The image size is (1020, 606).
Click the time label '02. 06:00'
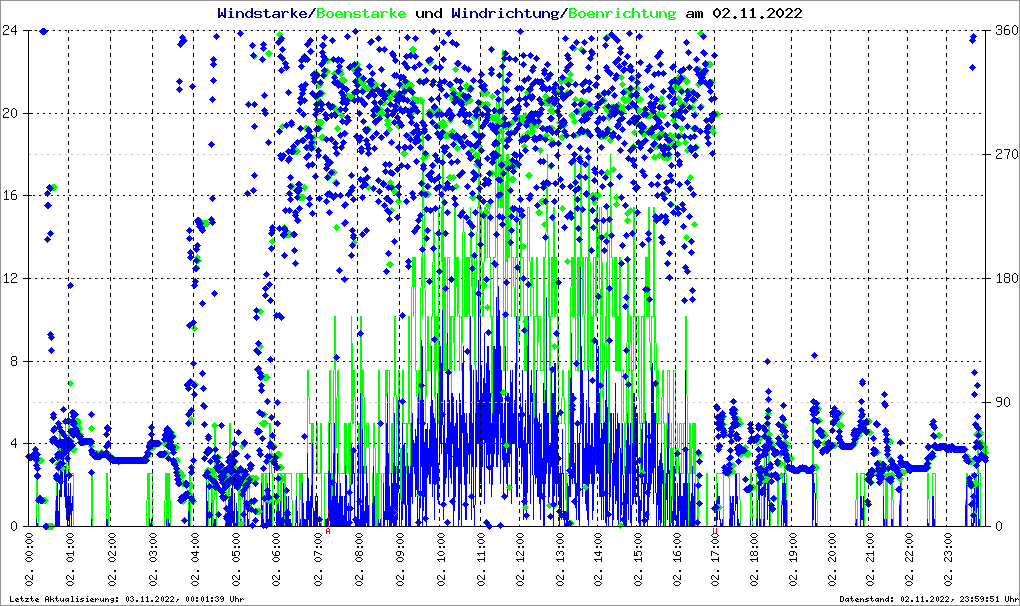click(276, 559)
